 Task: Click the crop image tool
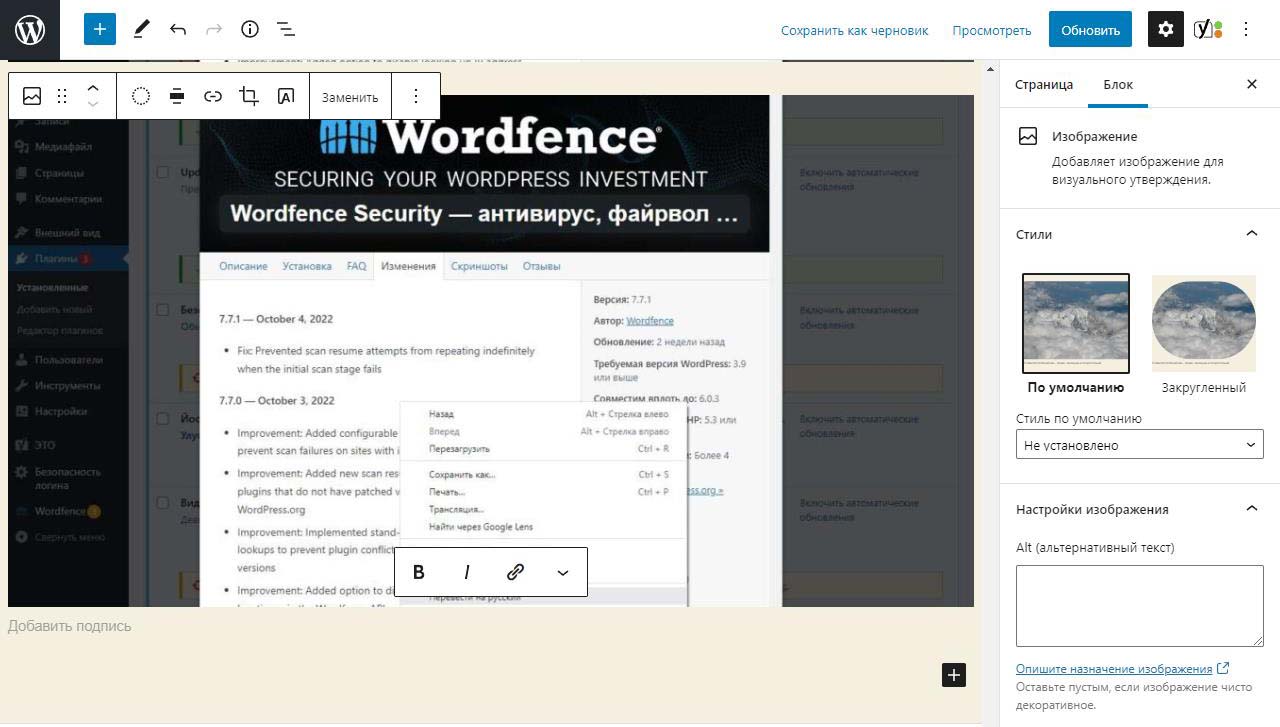[x=249, y=96]
